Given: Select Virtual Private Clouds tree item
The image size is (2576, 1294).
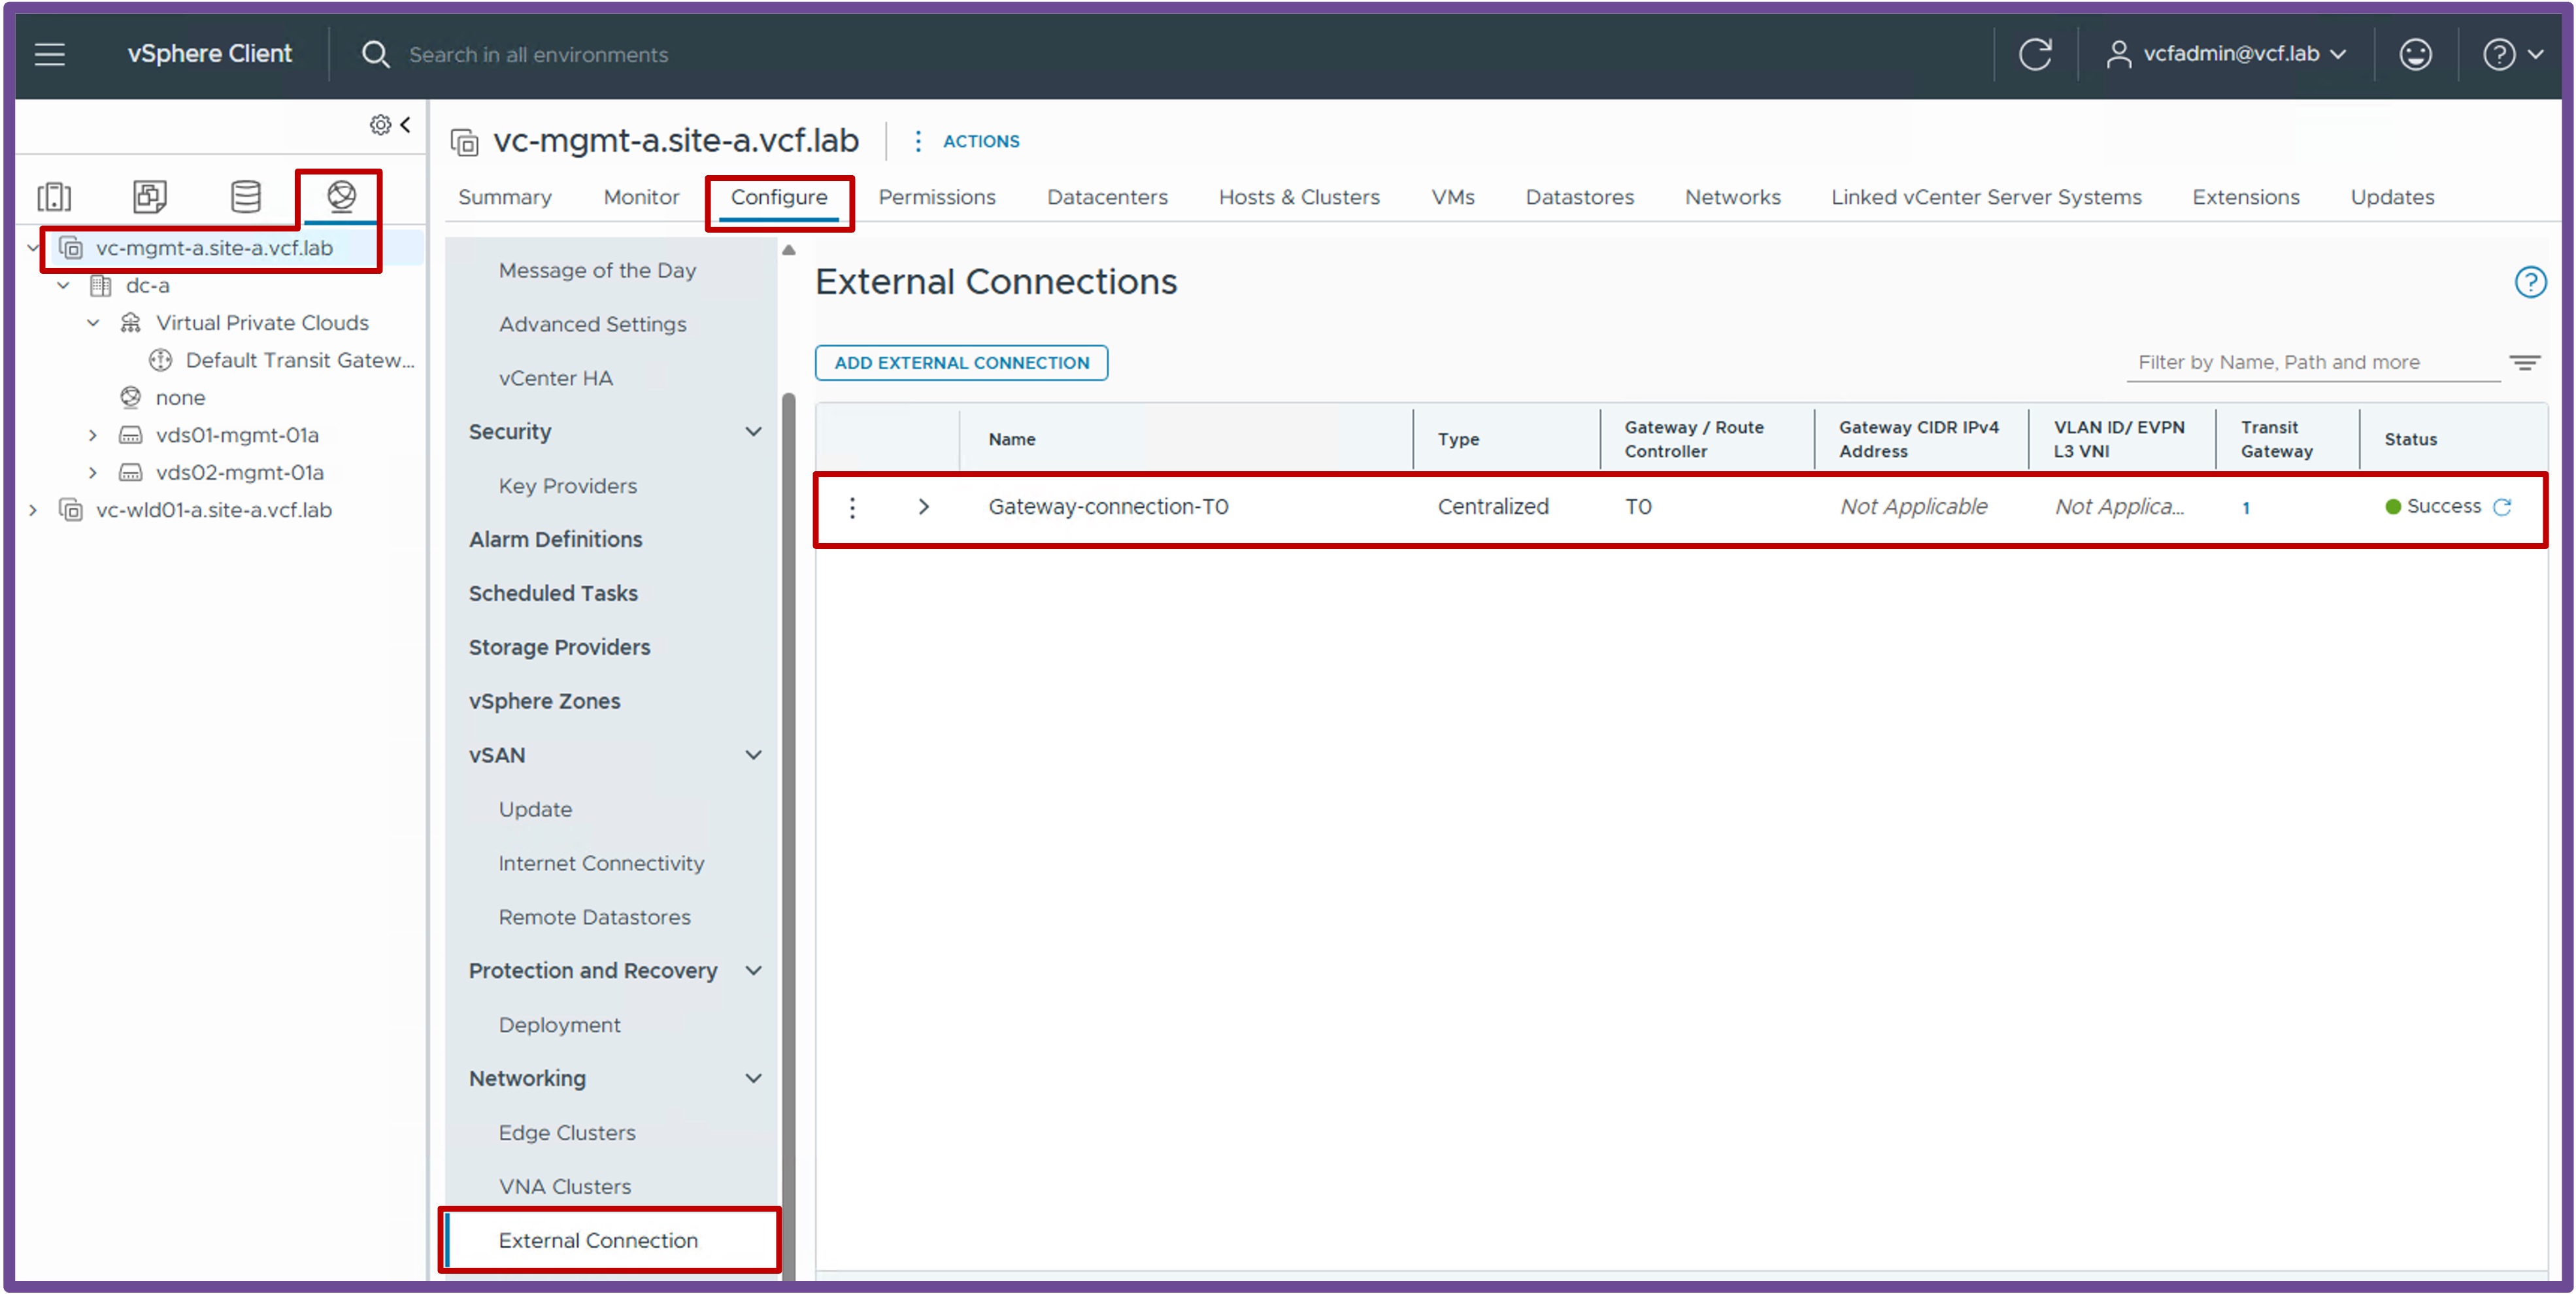Looking at the screenshot, I should pyautogui.click(x=262, y=323).
